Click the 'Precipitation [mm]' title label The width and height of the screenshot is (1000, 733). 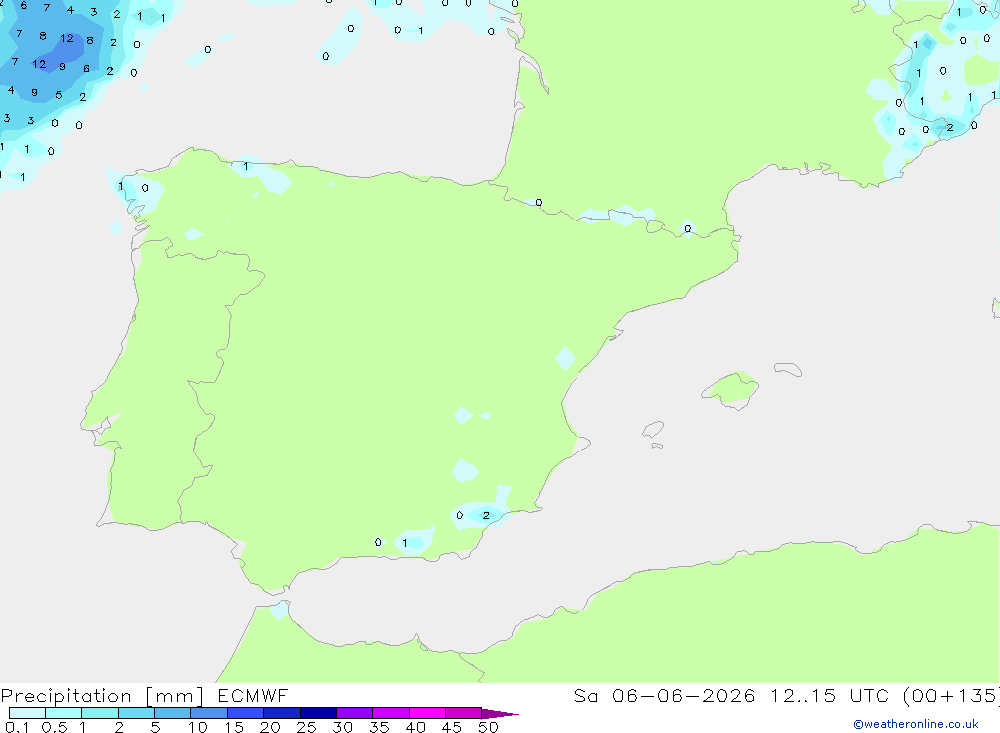(102, 695)
